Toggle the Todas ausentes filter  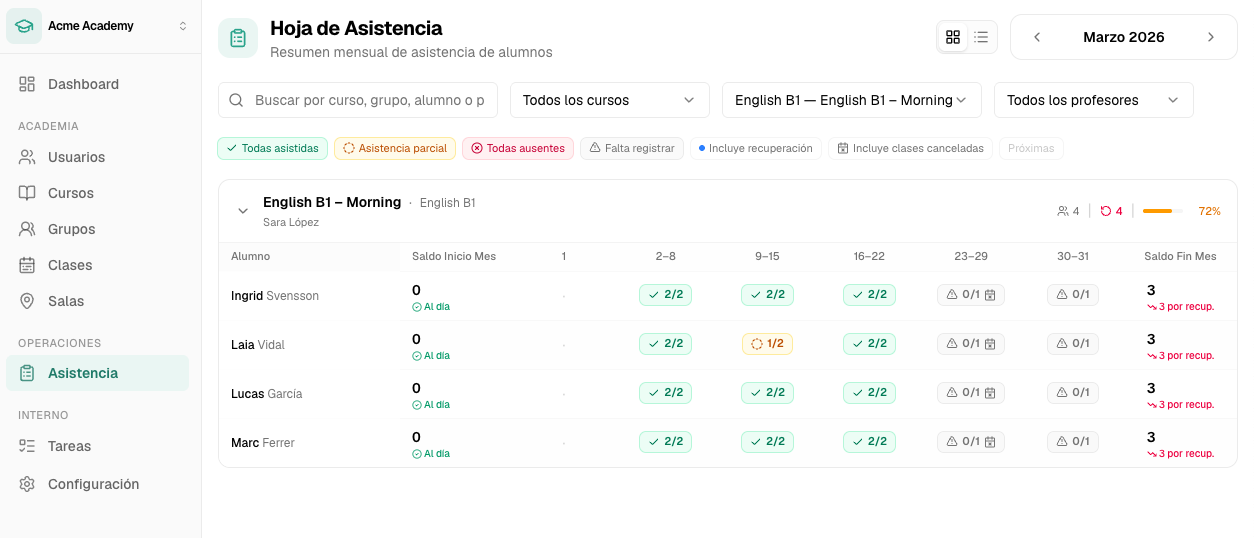518,148
